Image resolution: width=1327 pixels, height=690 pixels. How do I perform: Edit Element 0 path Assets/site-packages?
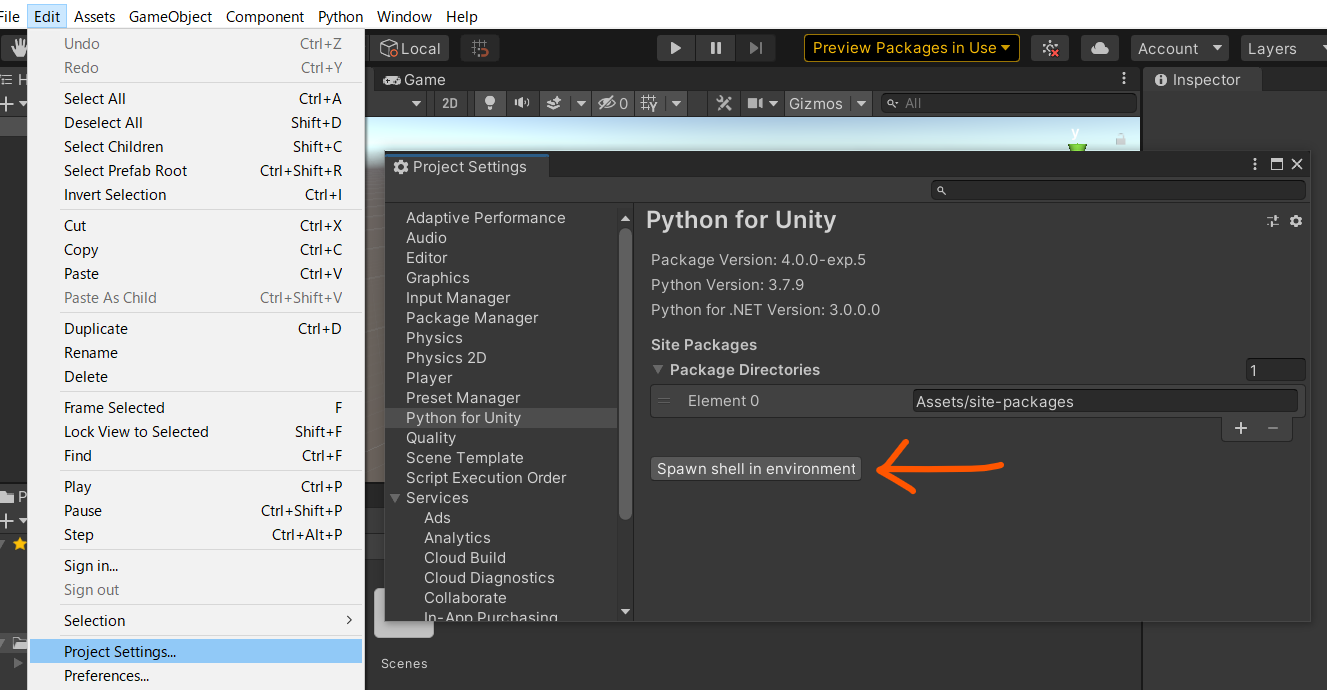1105,401
